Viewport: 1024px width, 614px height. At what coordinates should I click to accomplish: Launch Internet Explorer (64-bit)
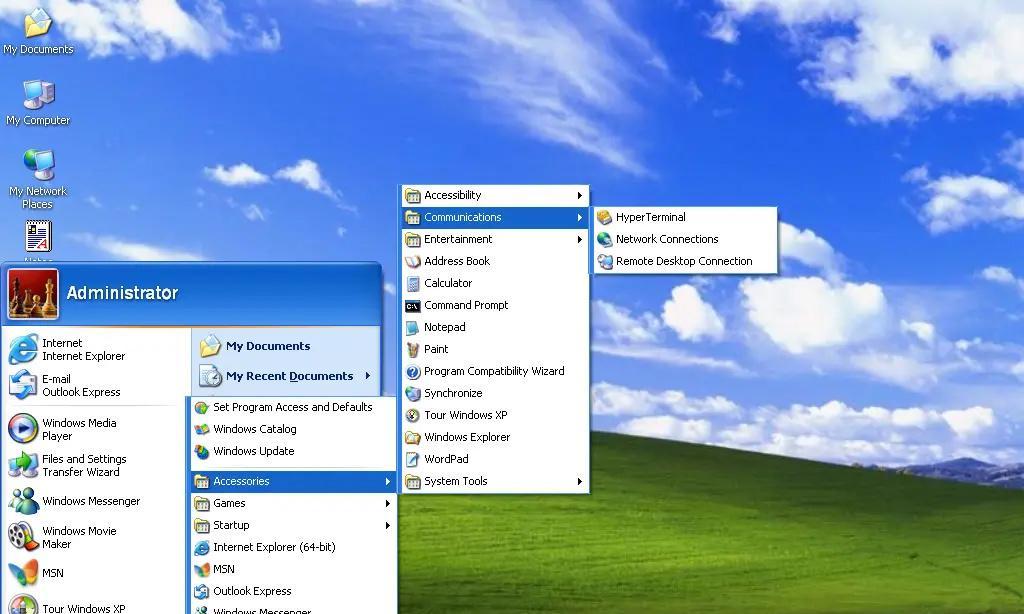coord(293,547)
